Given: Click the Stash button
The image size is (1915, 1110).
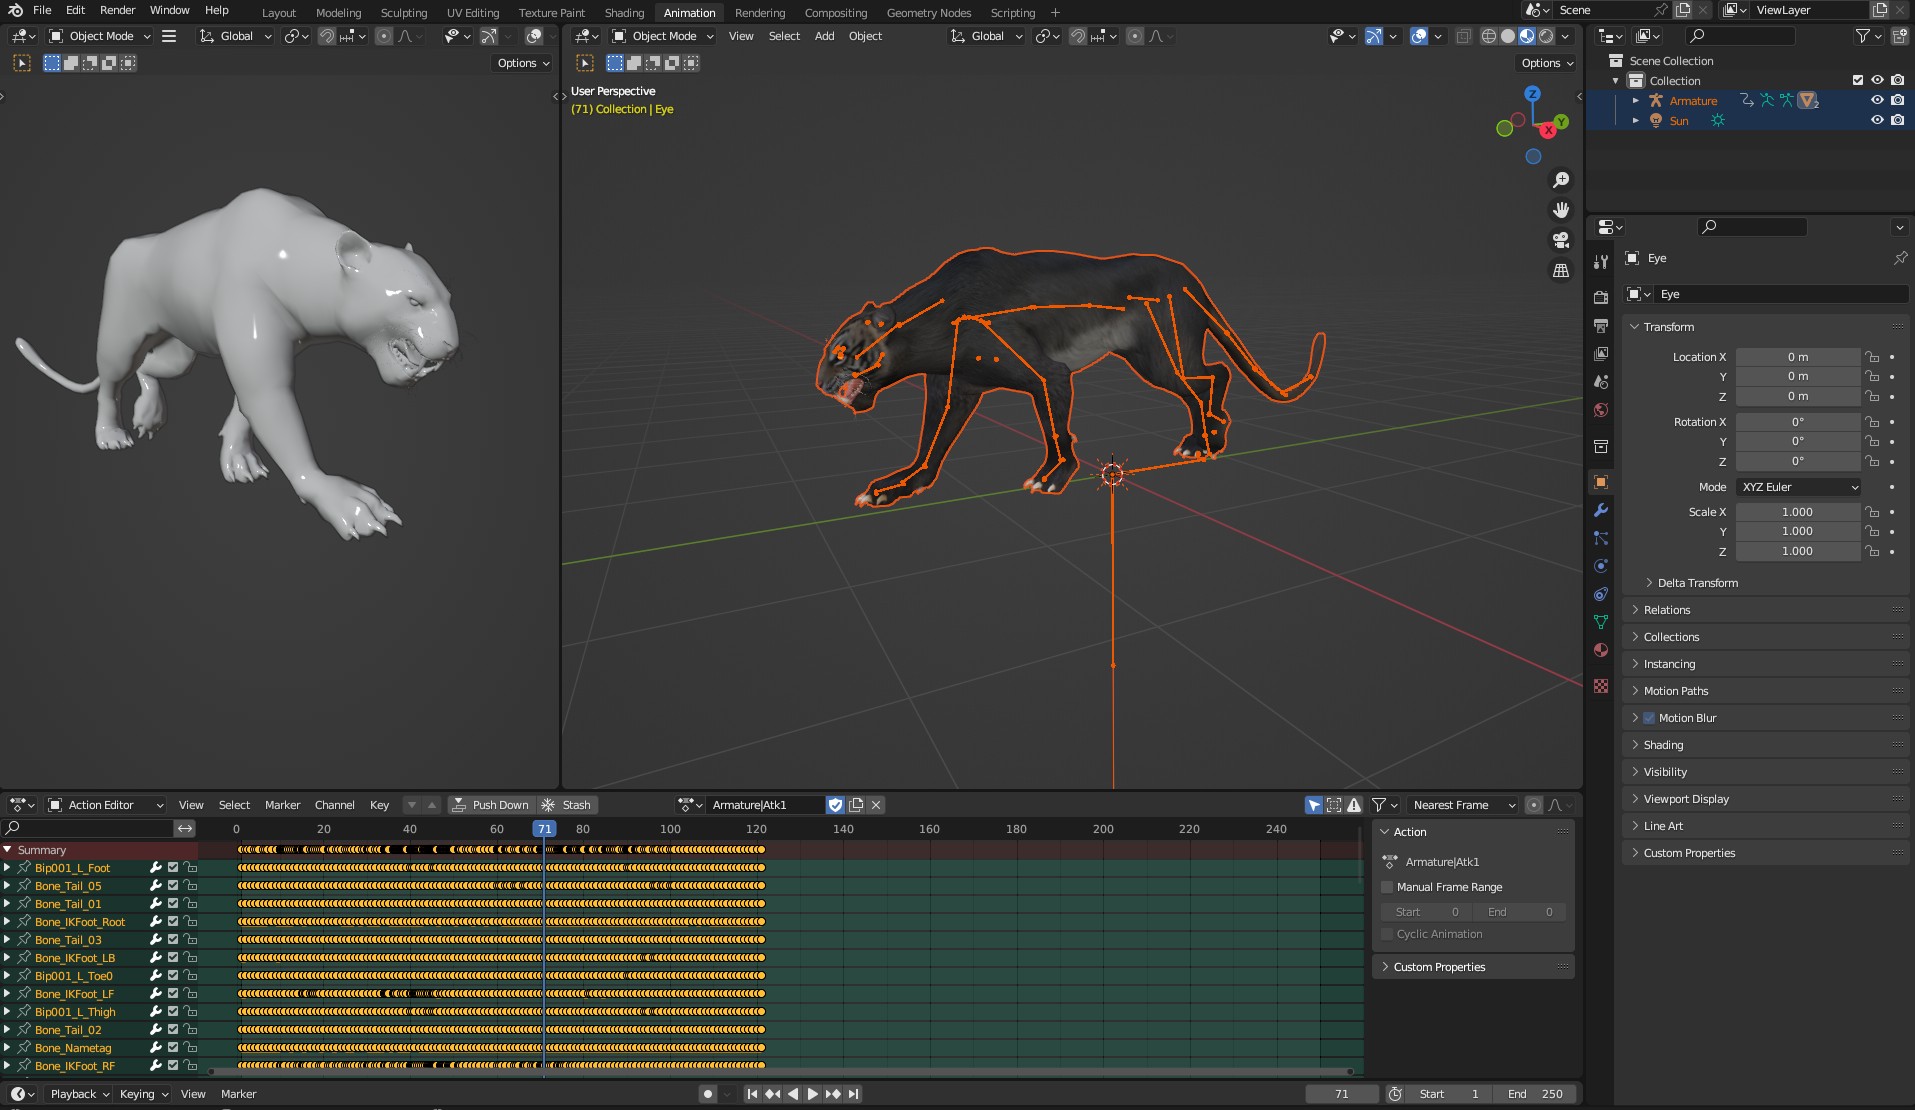Looking at the screenshot, I should 566,805.
